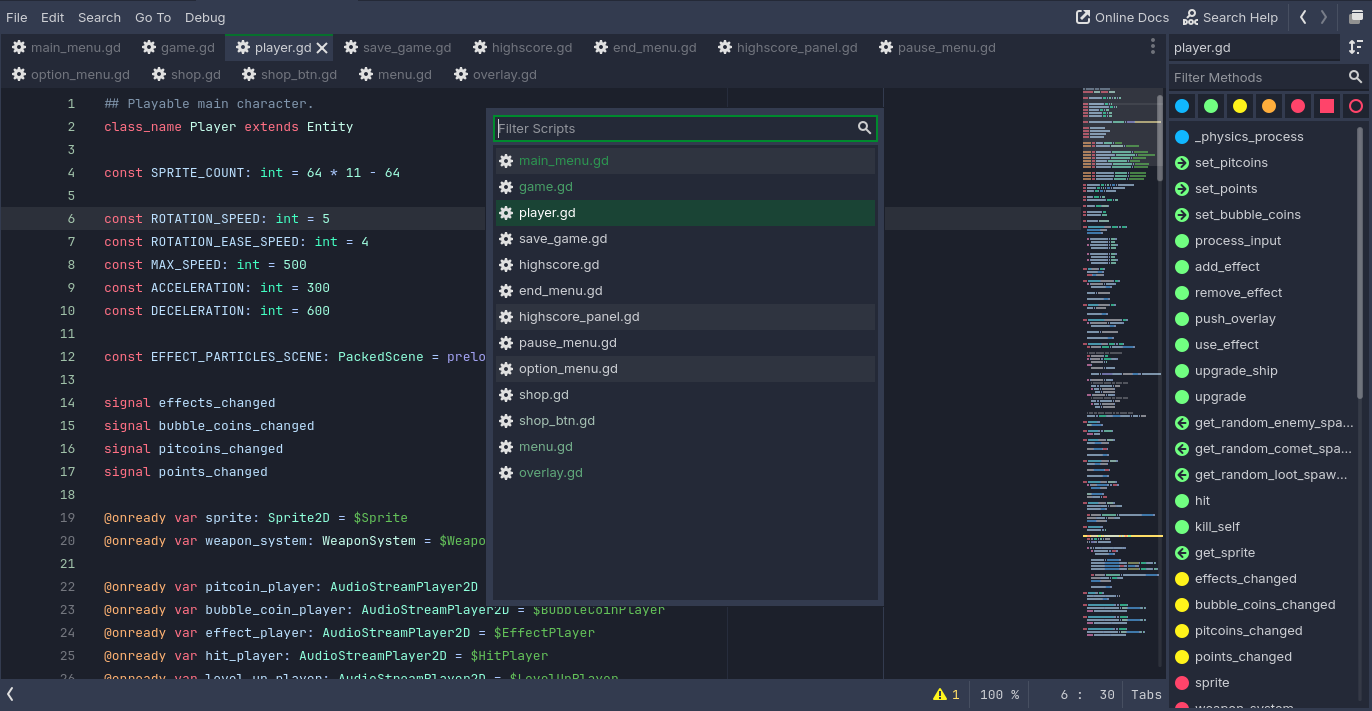Click the magnifier icon in the Filter Methods field
The width and height of the screenshot is (1372, 711).
(1356, 76)
